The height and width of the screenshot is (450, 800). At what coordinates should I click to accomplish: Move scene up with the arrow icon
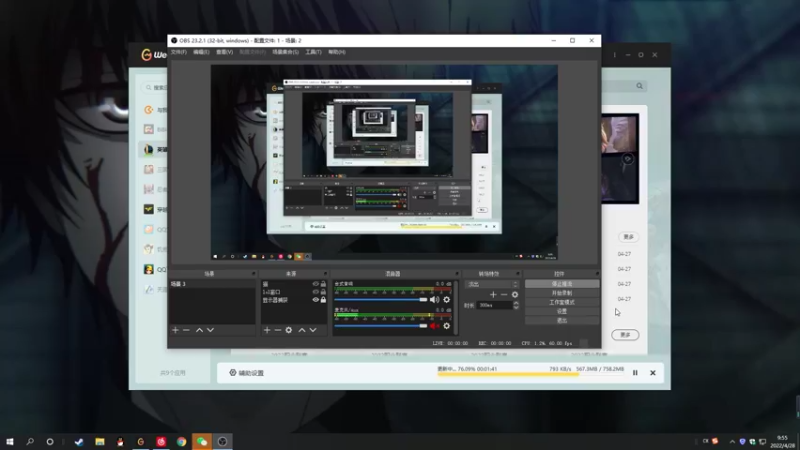coord(199,330)
